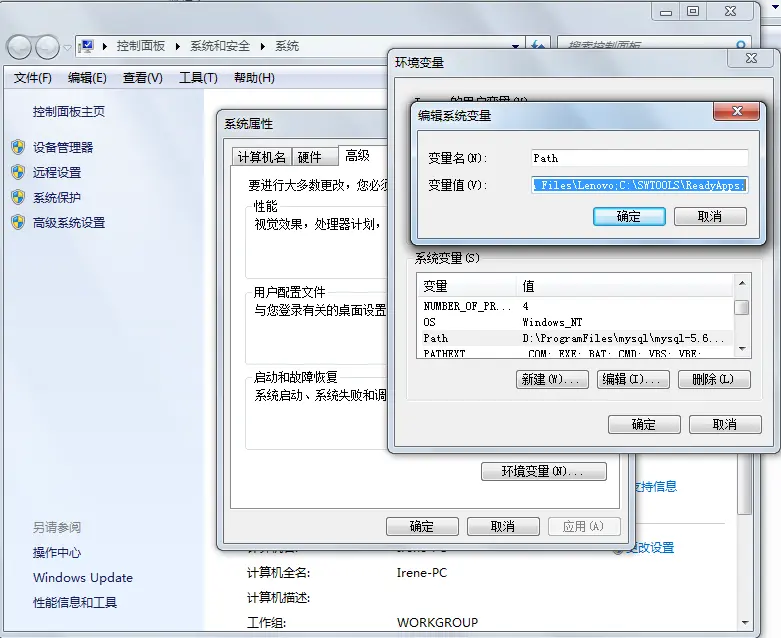Click the search magnifier icon in the search box
Image resolution: width=781 pixels, height=638 pixels.
click(741, 46)
